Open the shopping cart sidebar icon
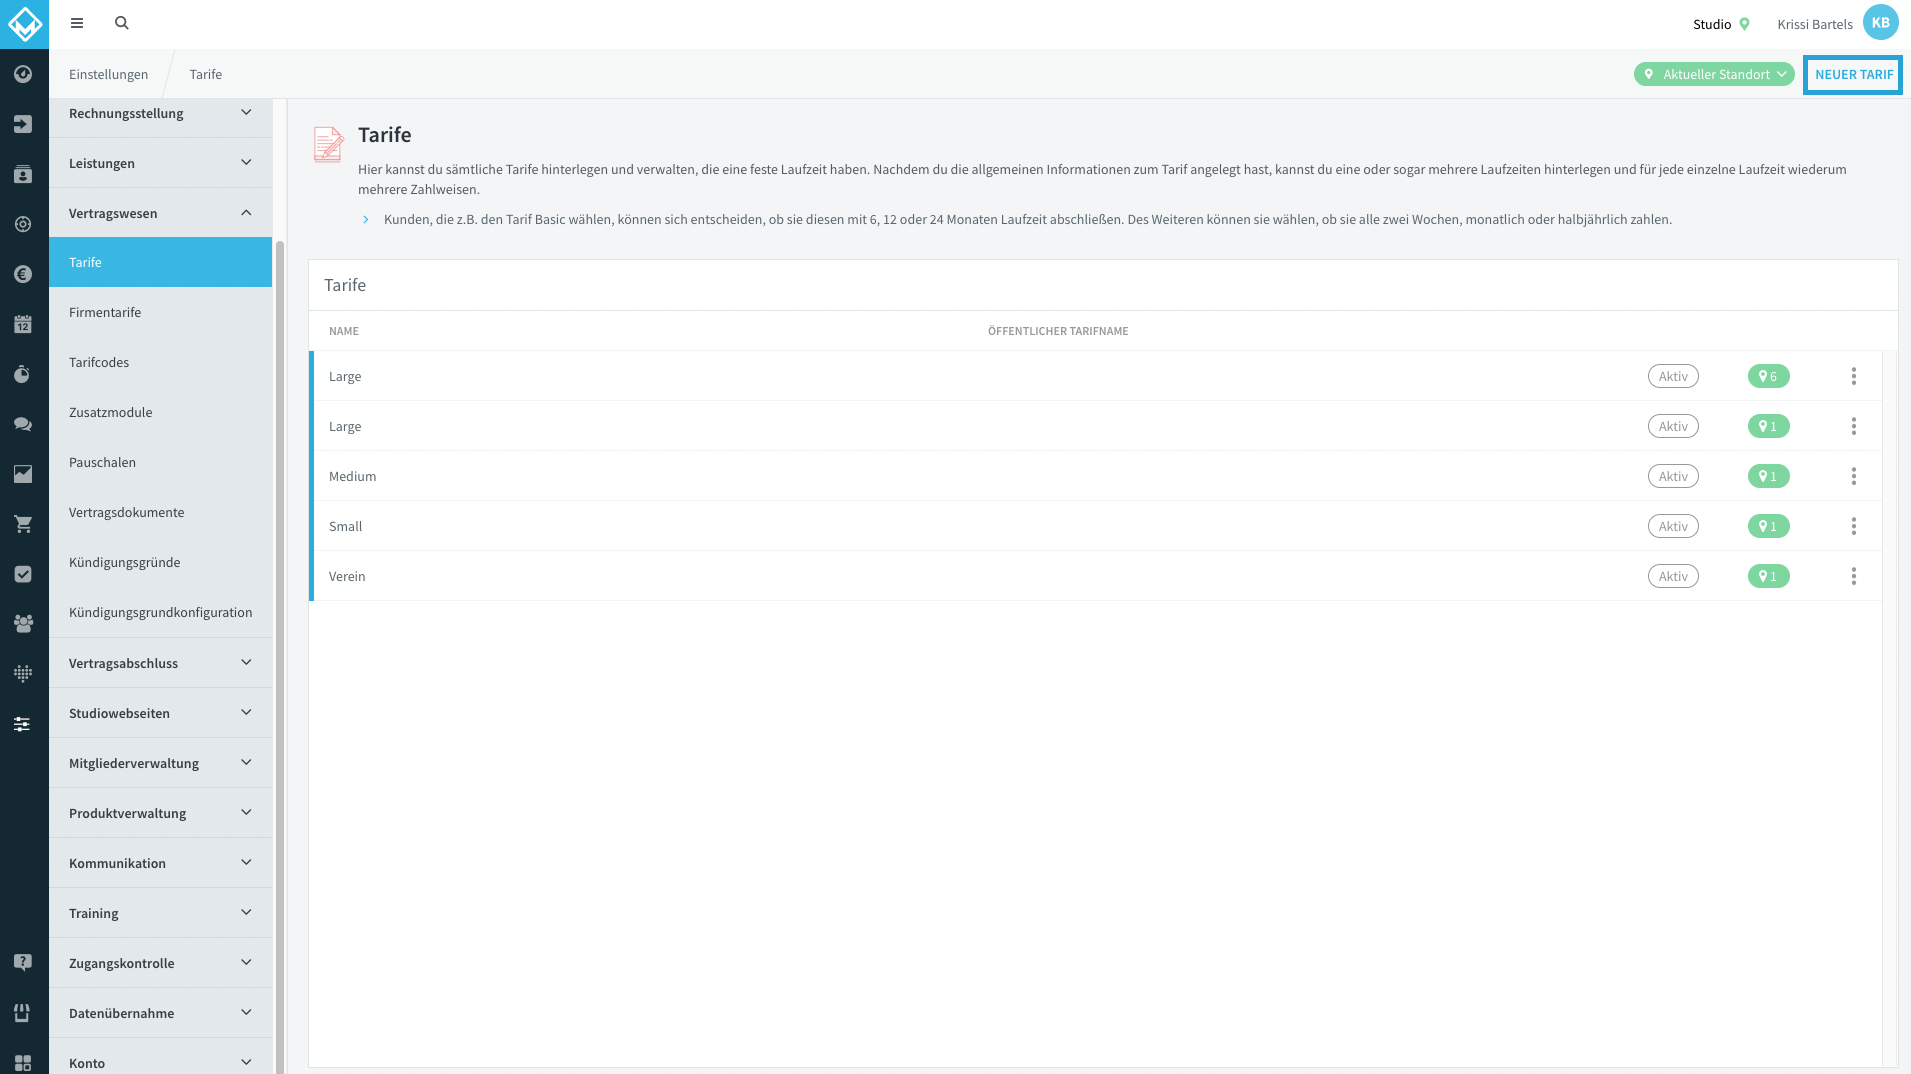The image size is (1911, 1074). pos(23,524)
